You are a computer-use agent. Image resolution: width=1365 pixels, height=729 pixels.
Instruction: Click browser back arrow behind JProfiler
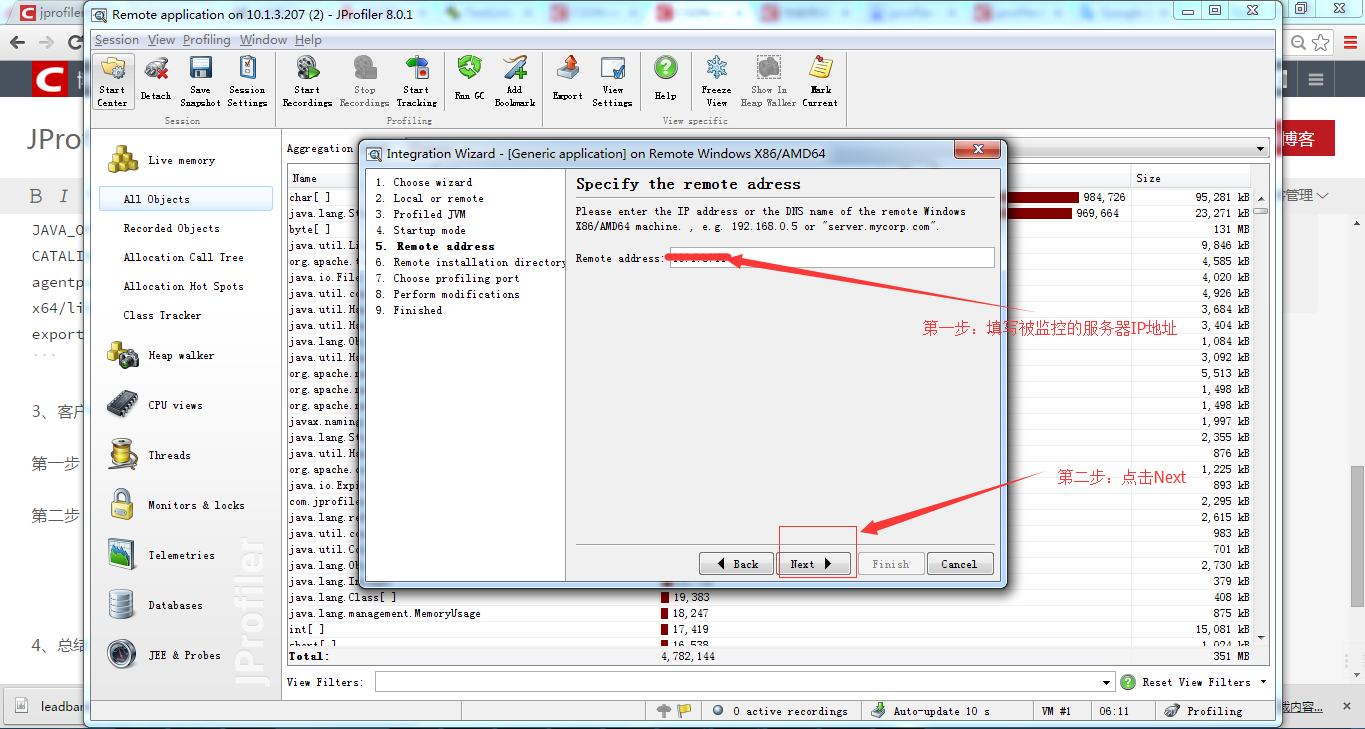point(17,42)
